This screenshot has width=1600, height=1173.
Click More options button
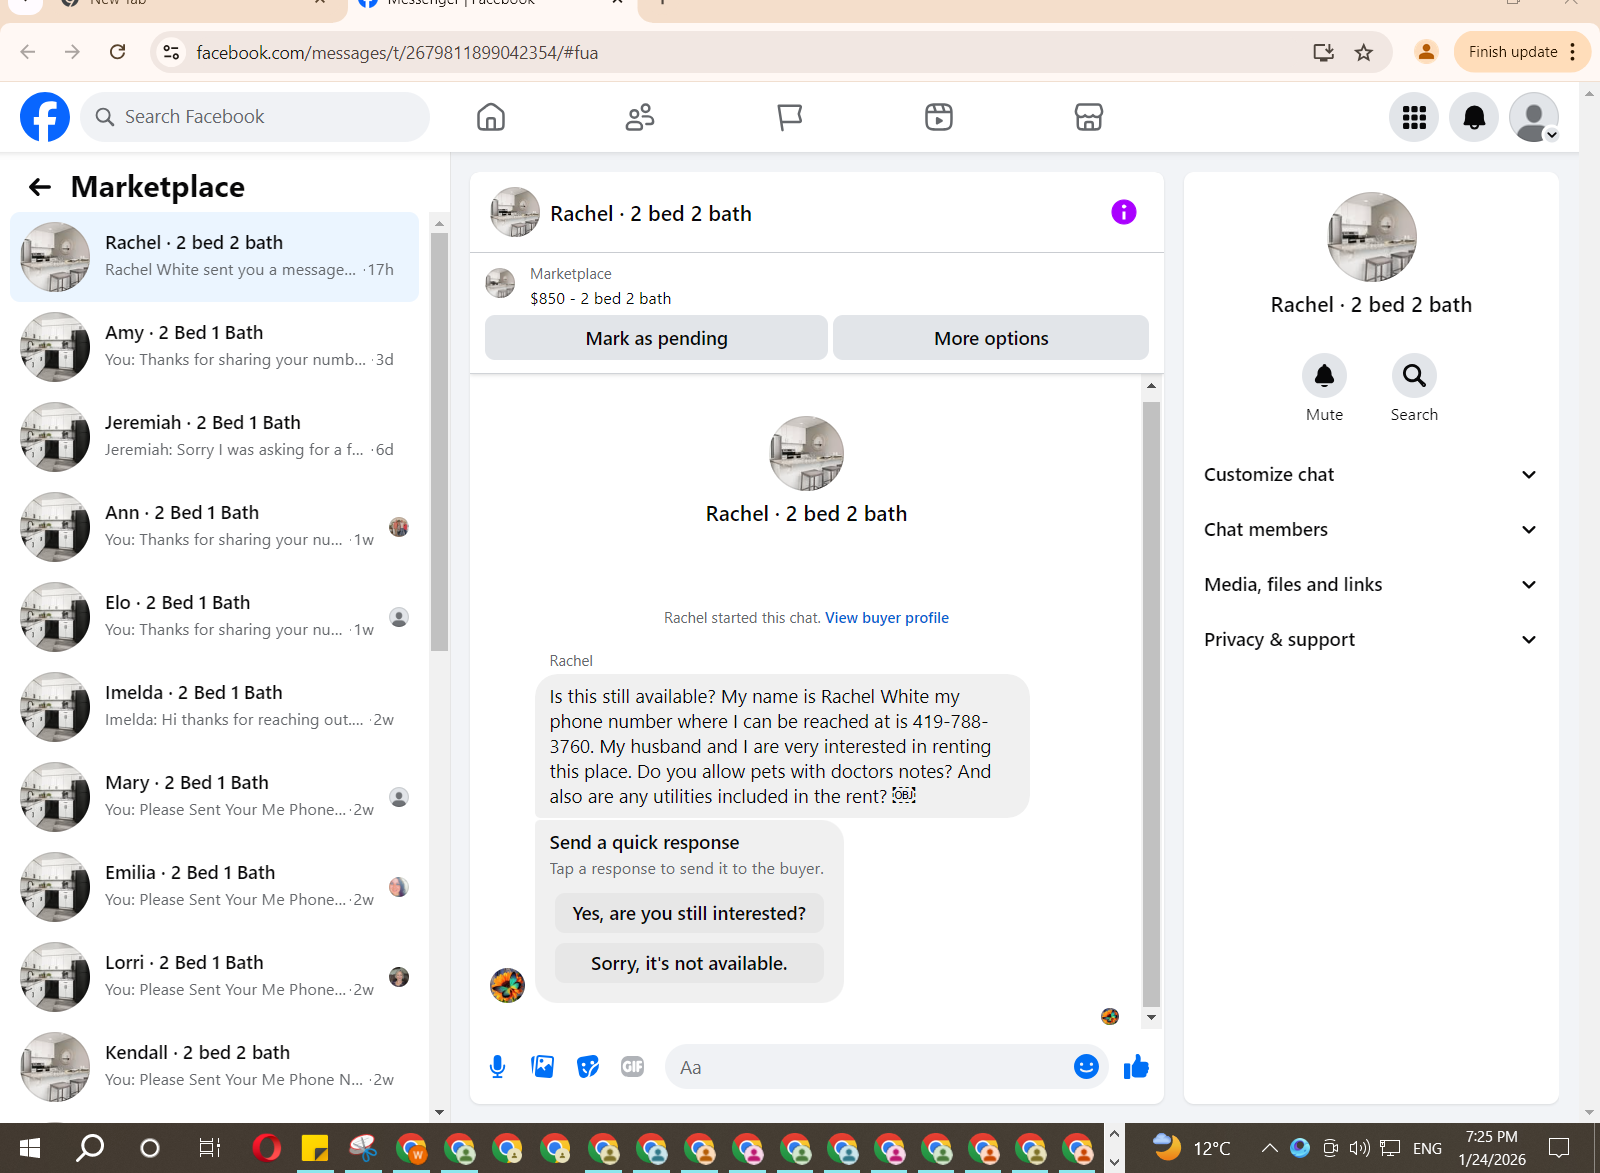pyautogui.click(x=991, y=338)
